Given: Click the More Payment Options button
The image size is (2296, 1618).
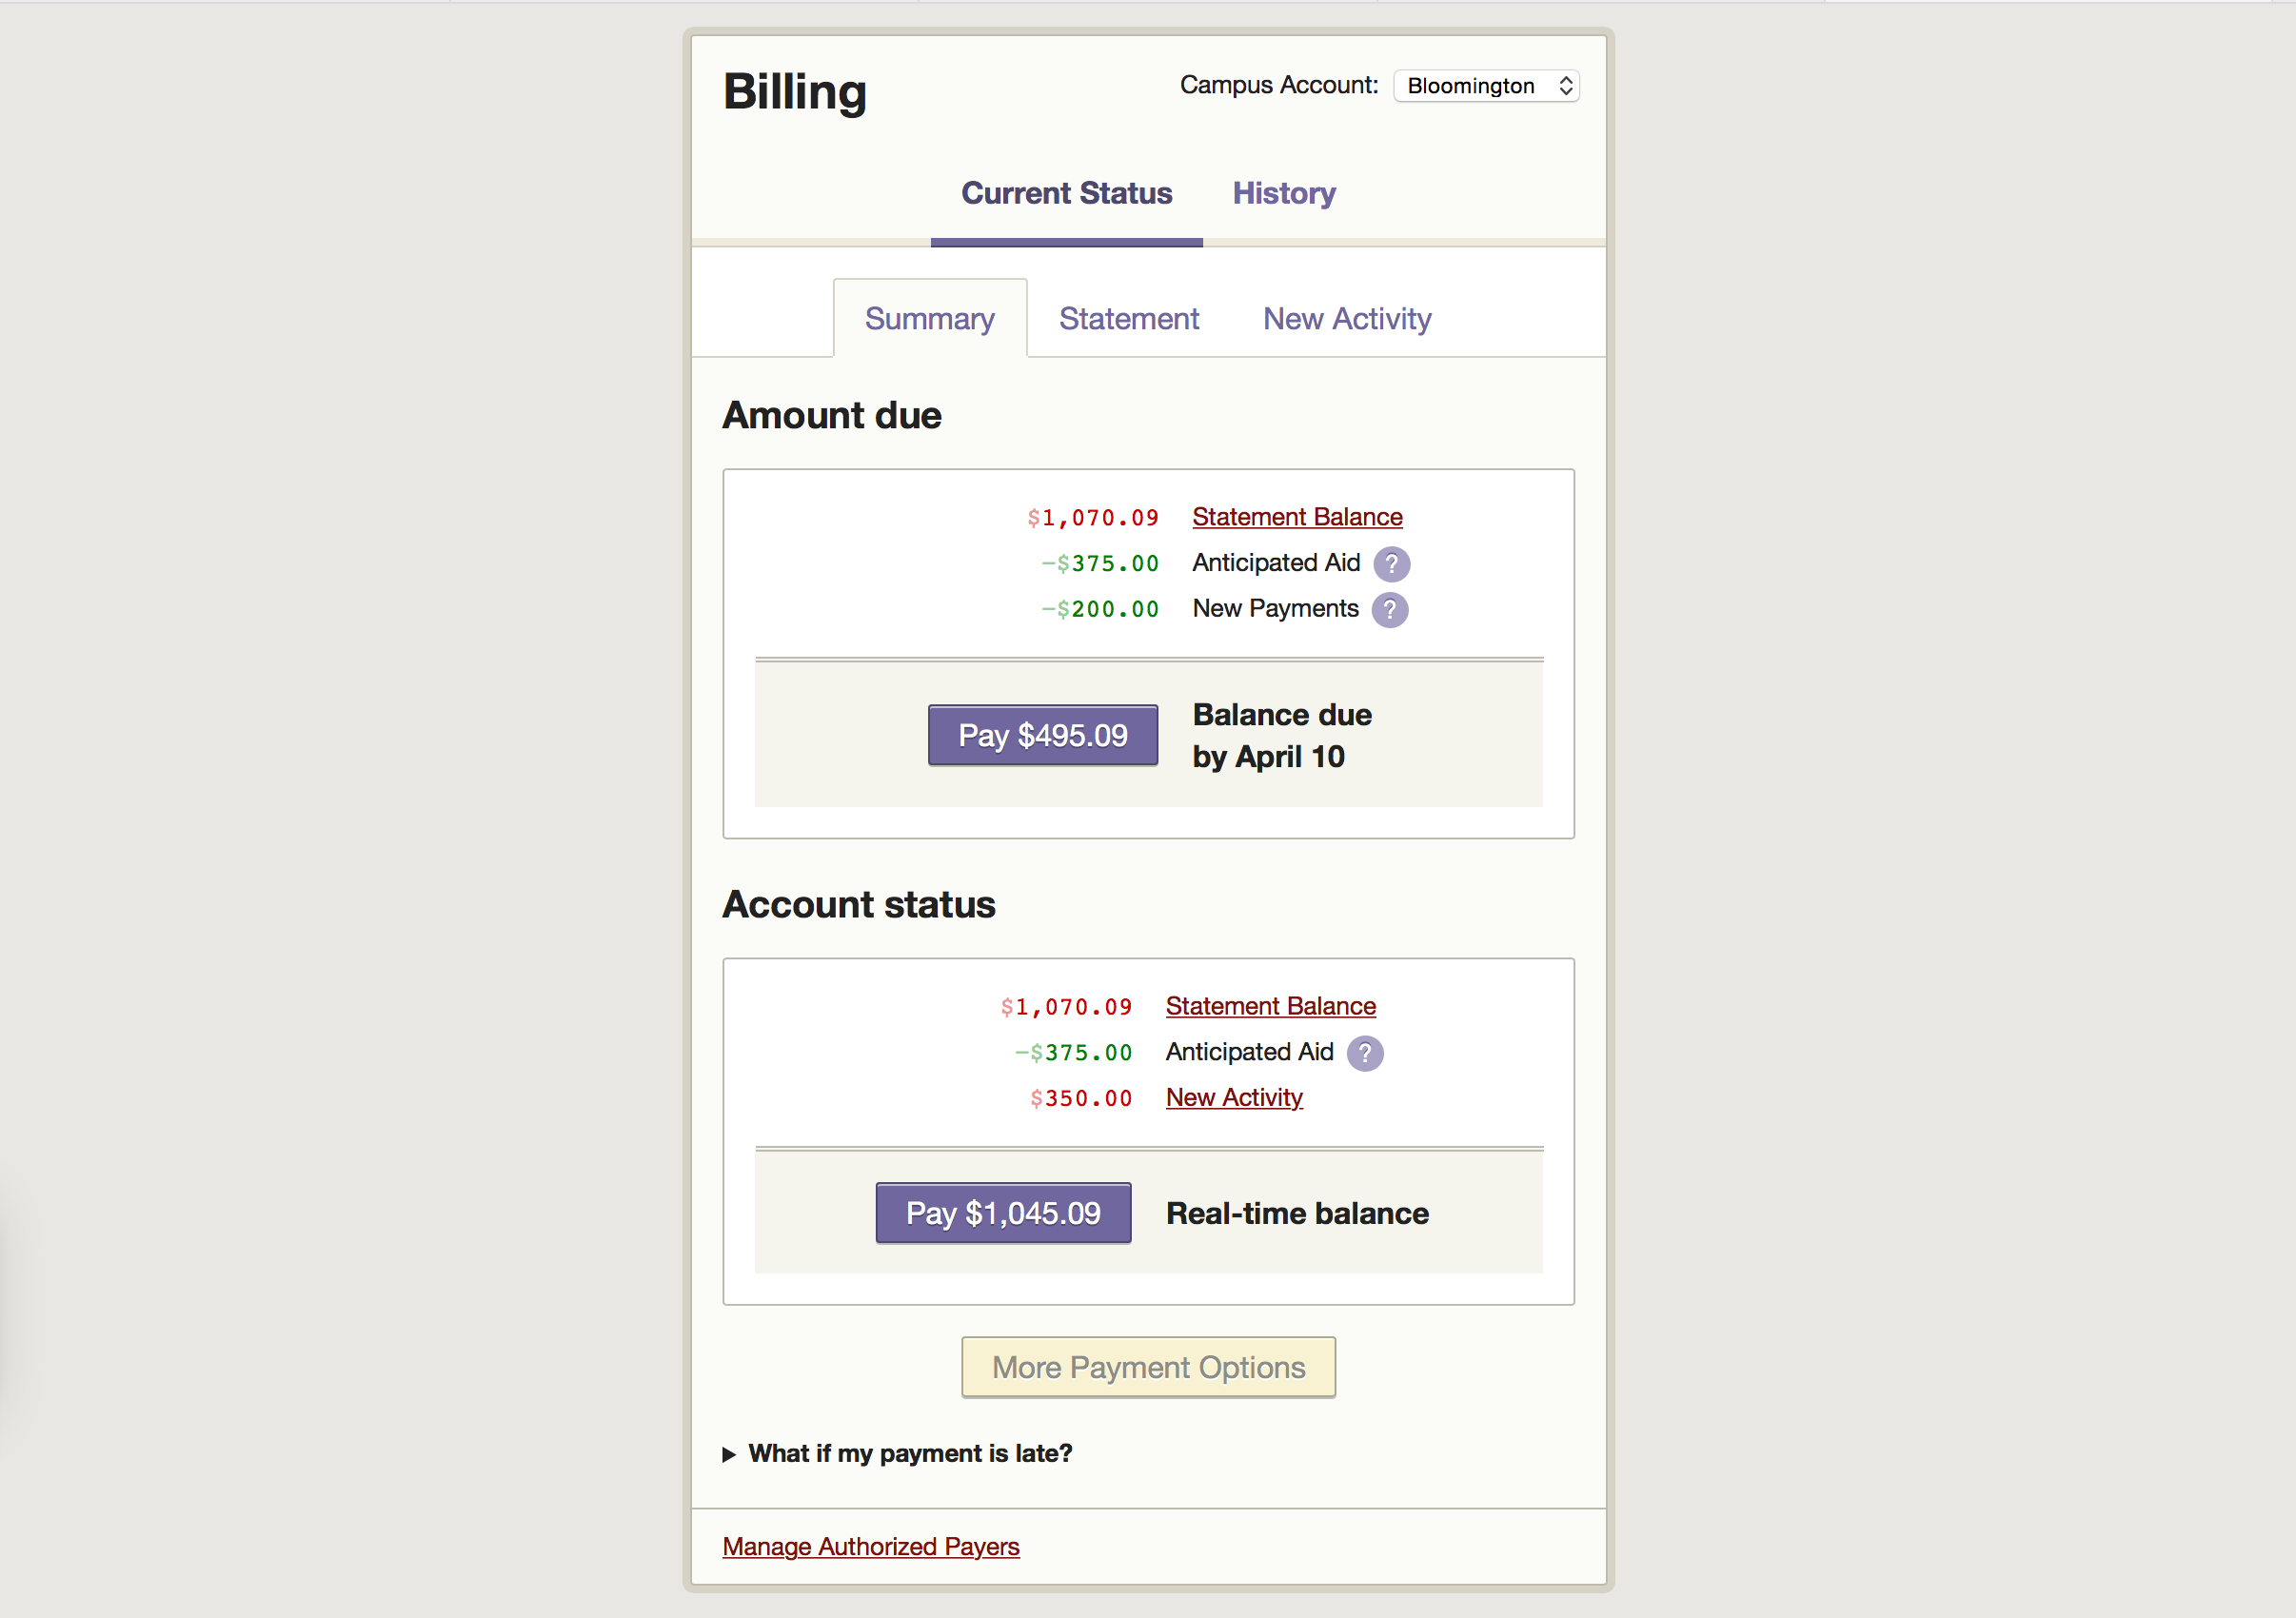Looking at the screenshot, I should tap(1147, 1368).
